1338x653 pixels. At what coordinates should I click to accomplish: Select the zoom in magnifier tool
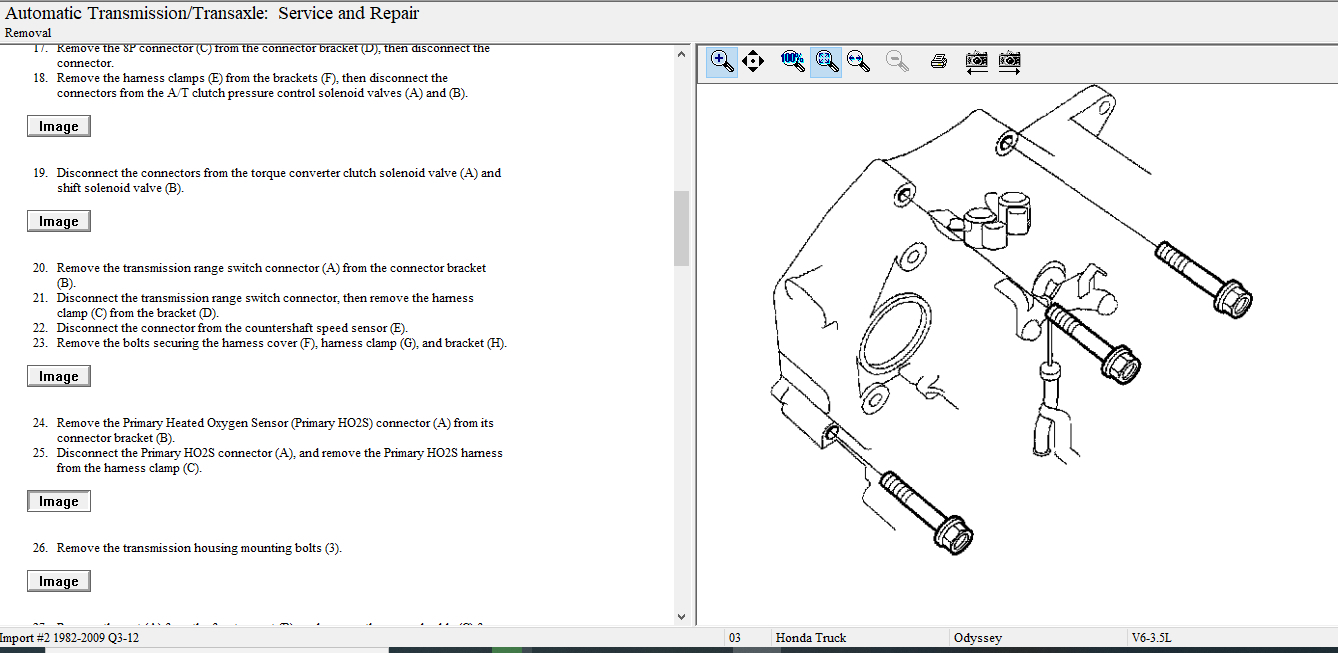coord(721,61)
